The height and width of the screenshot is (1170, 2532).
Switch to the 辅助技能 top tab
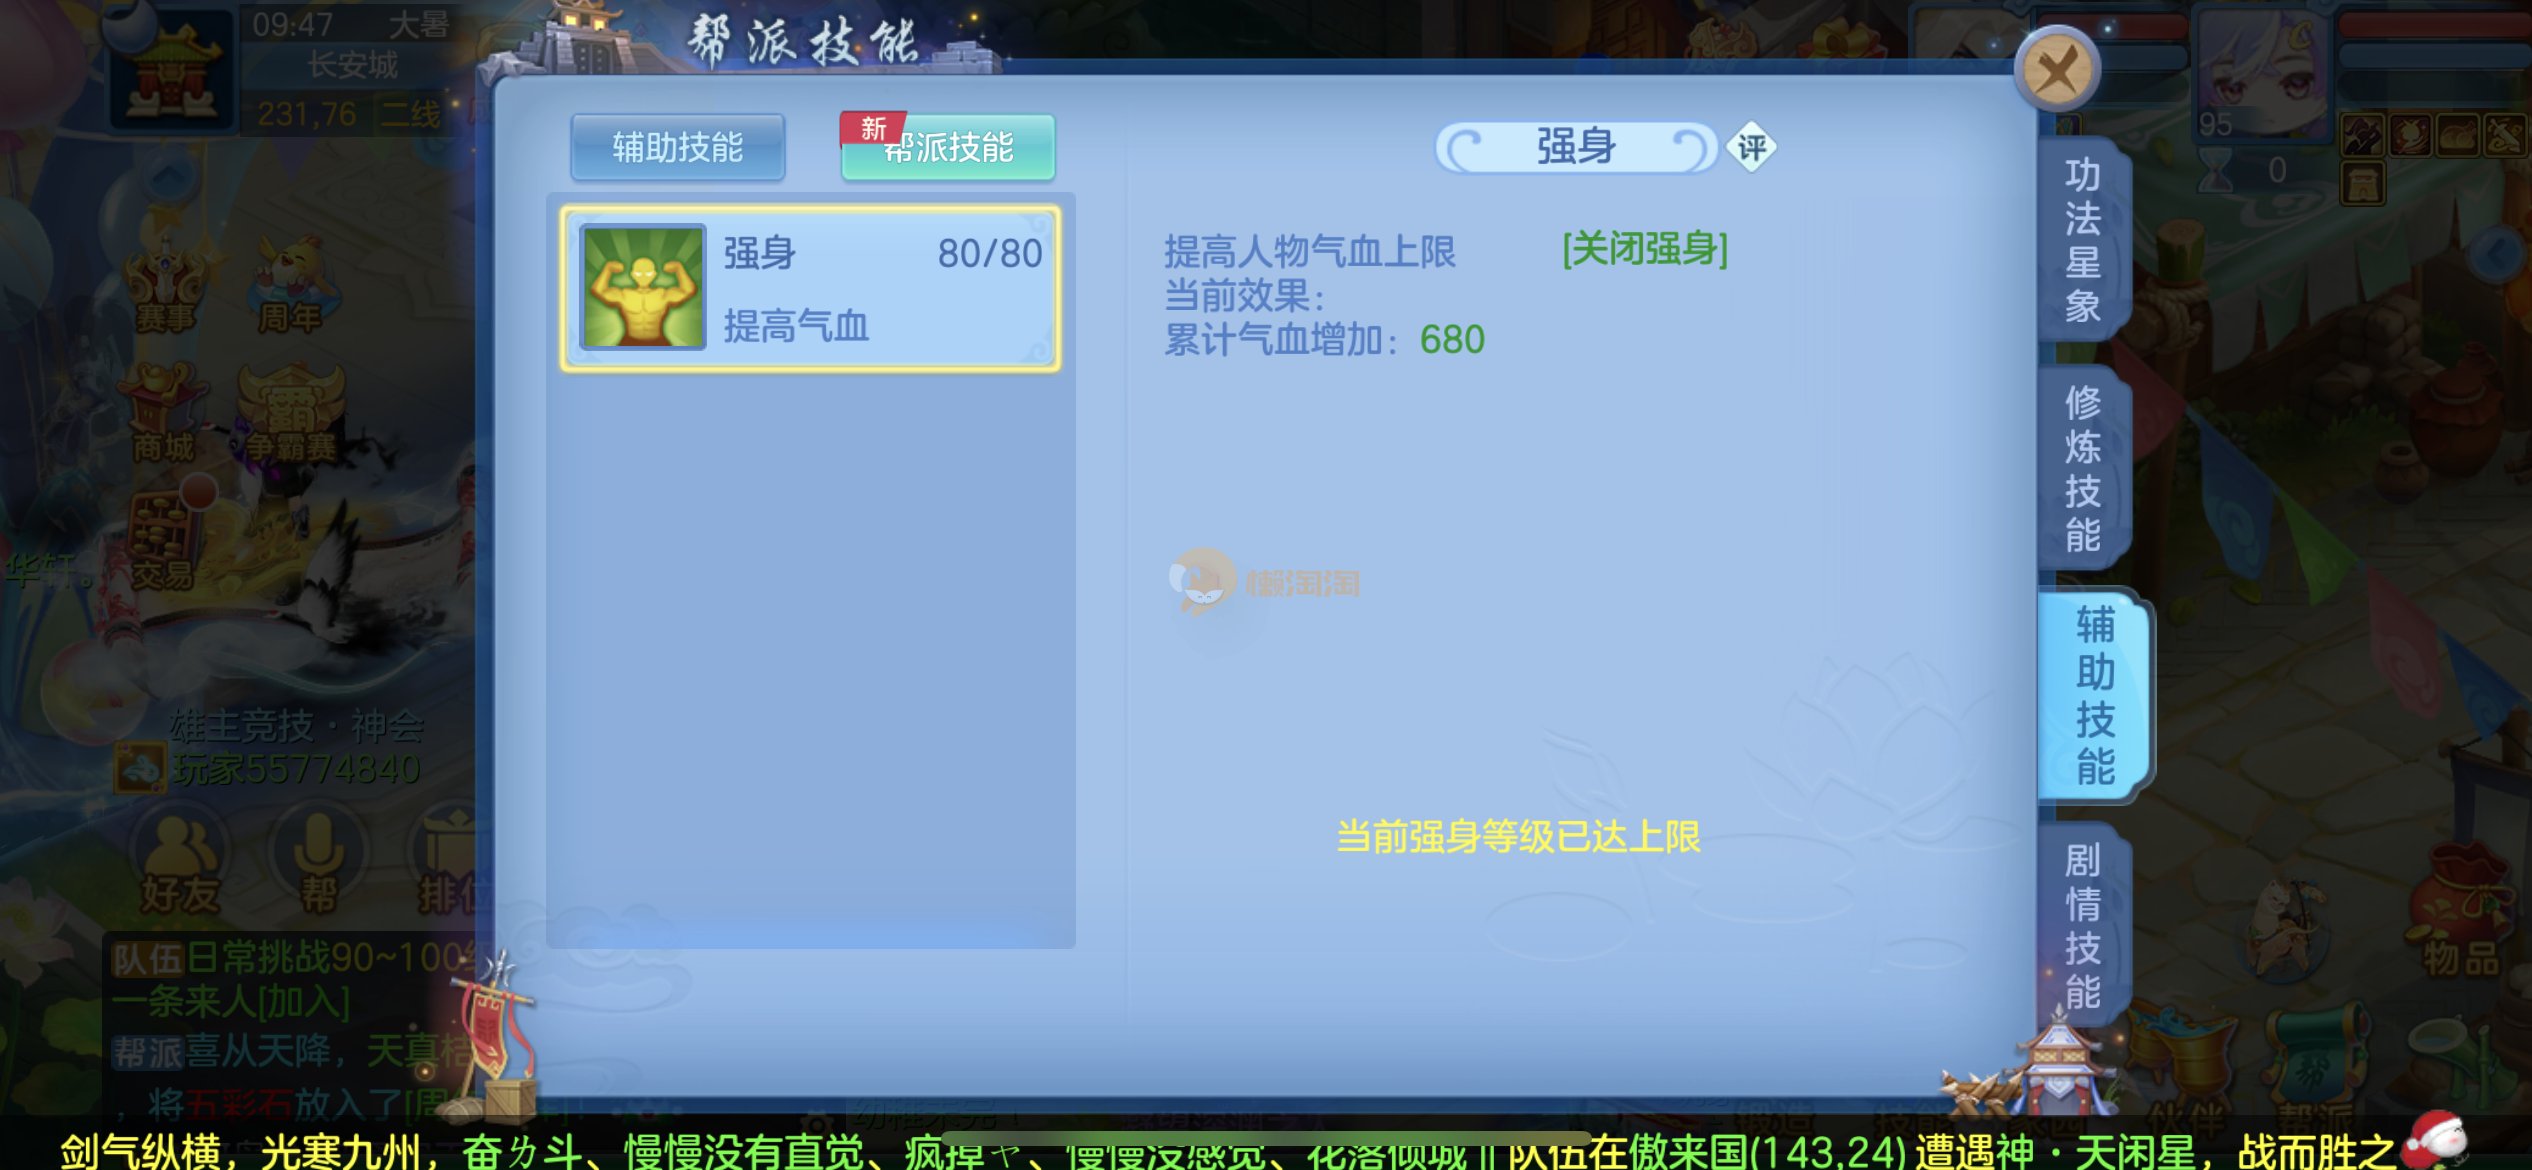677,148
